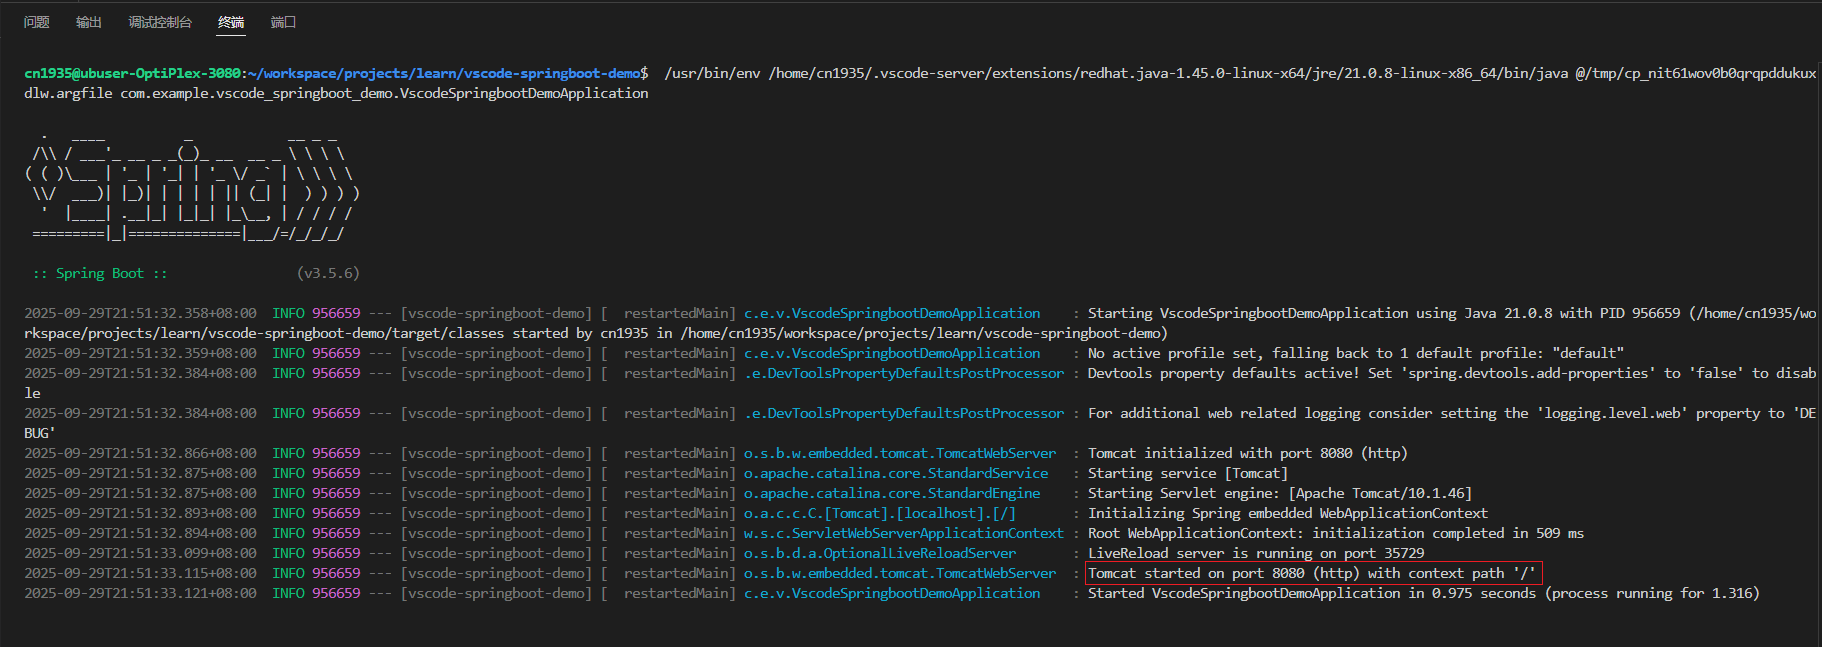The image size is (1822, 647).
Task: Open the 输出 tab
Action: (89, 22)
